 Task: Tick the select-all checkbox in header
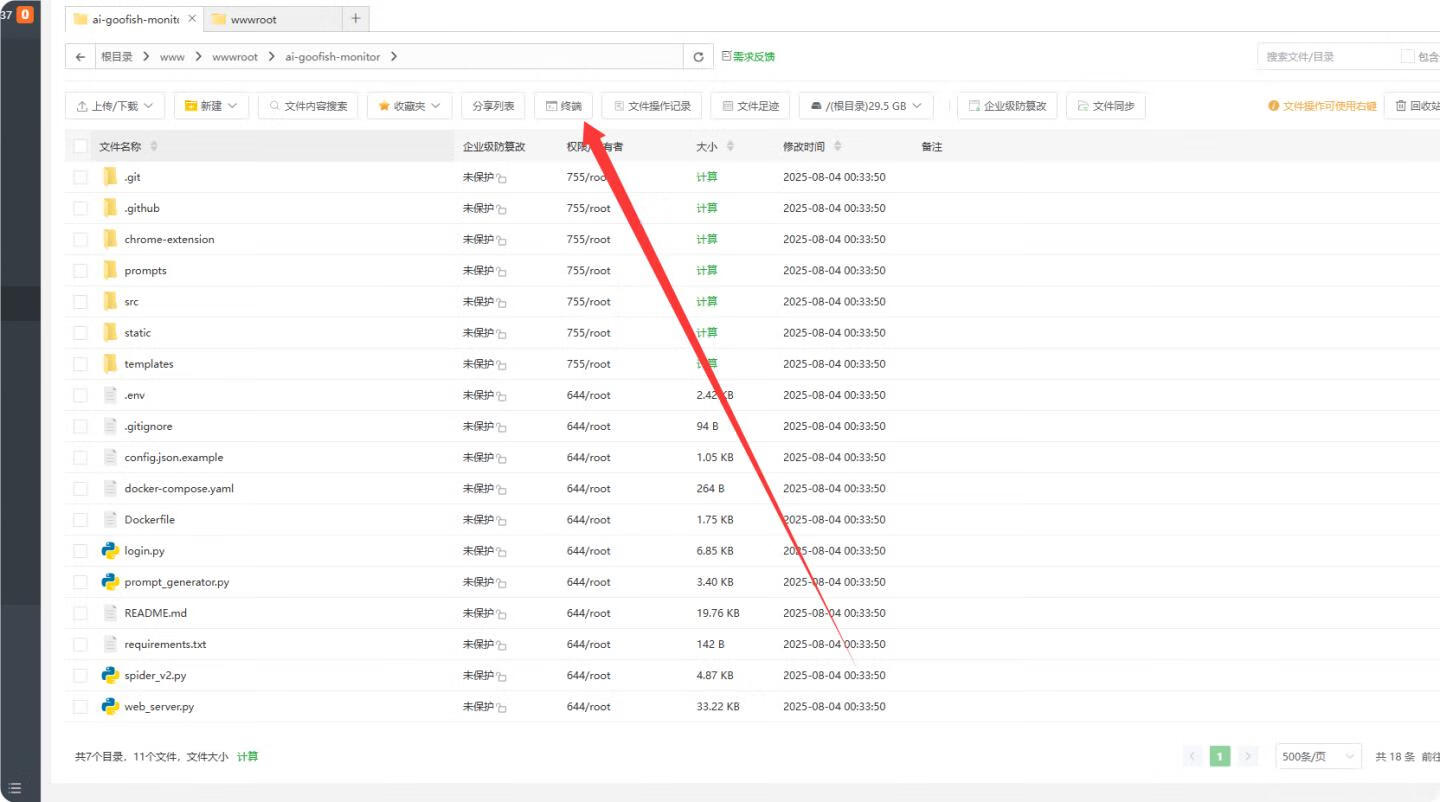click(x=81, y=147)
